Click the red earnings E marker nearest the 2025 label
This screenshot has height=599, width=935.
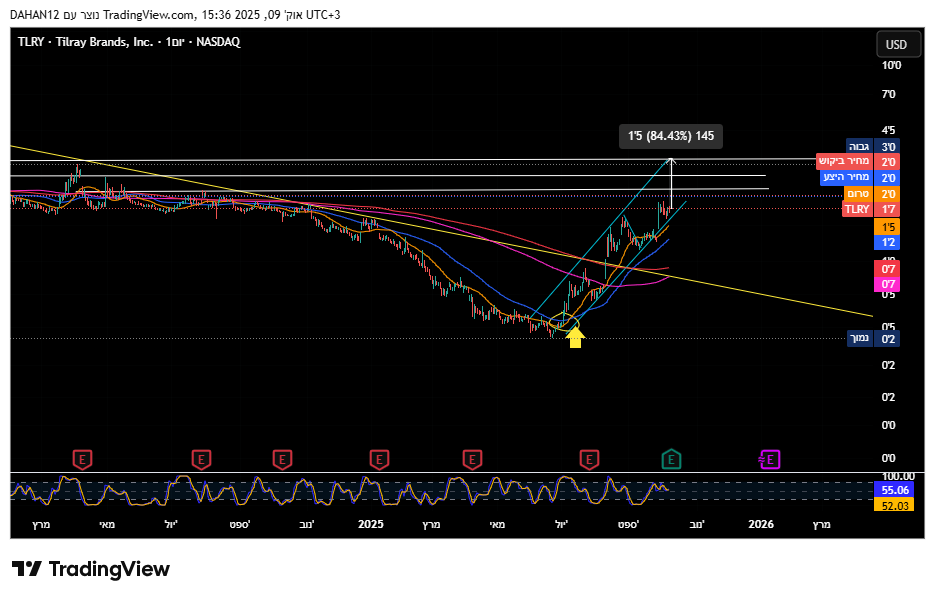point(379,460)
